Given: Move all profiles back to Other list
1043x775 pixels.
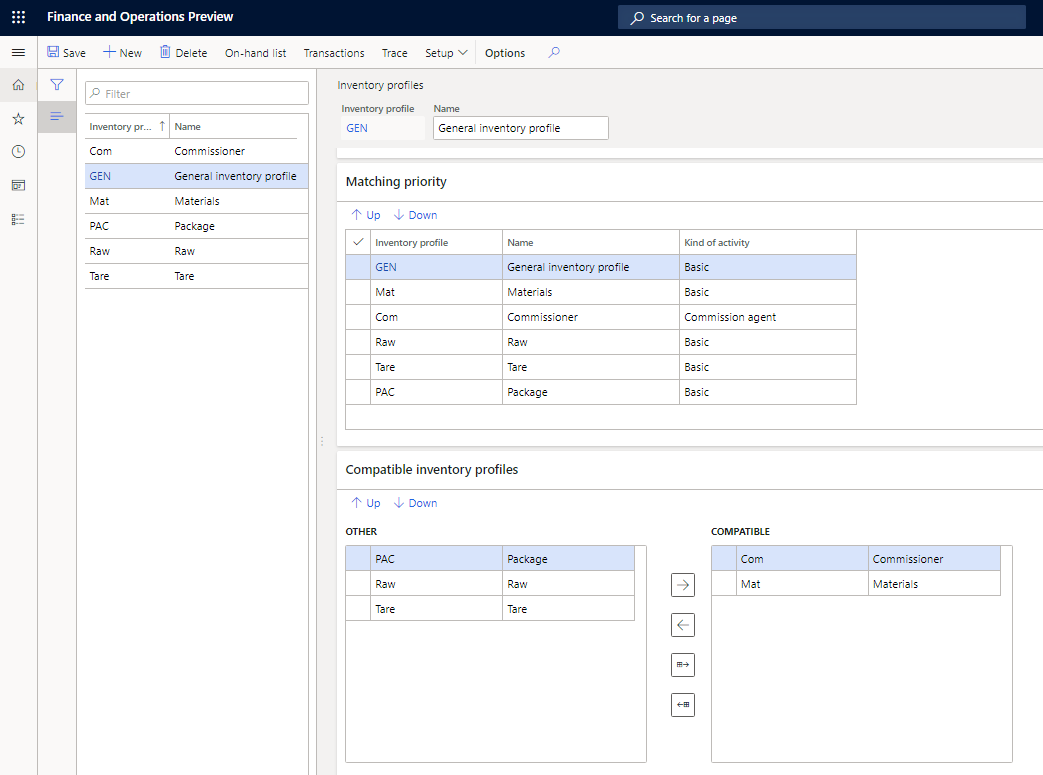Looking at the screenshot, I should coord(683,705).
